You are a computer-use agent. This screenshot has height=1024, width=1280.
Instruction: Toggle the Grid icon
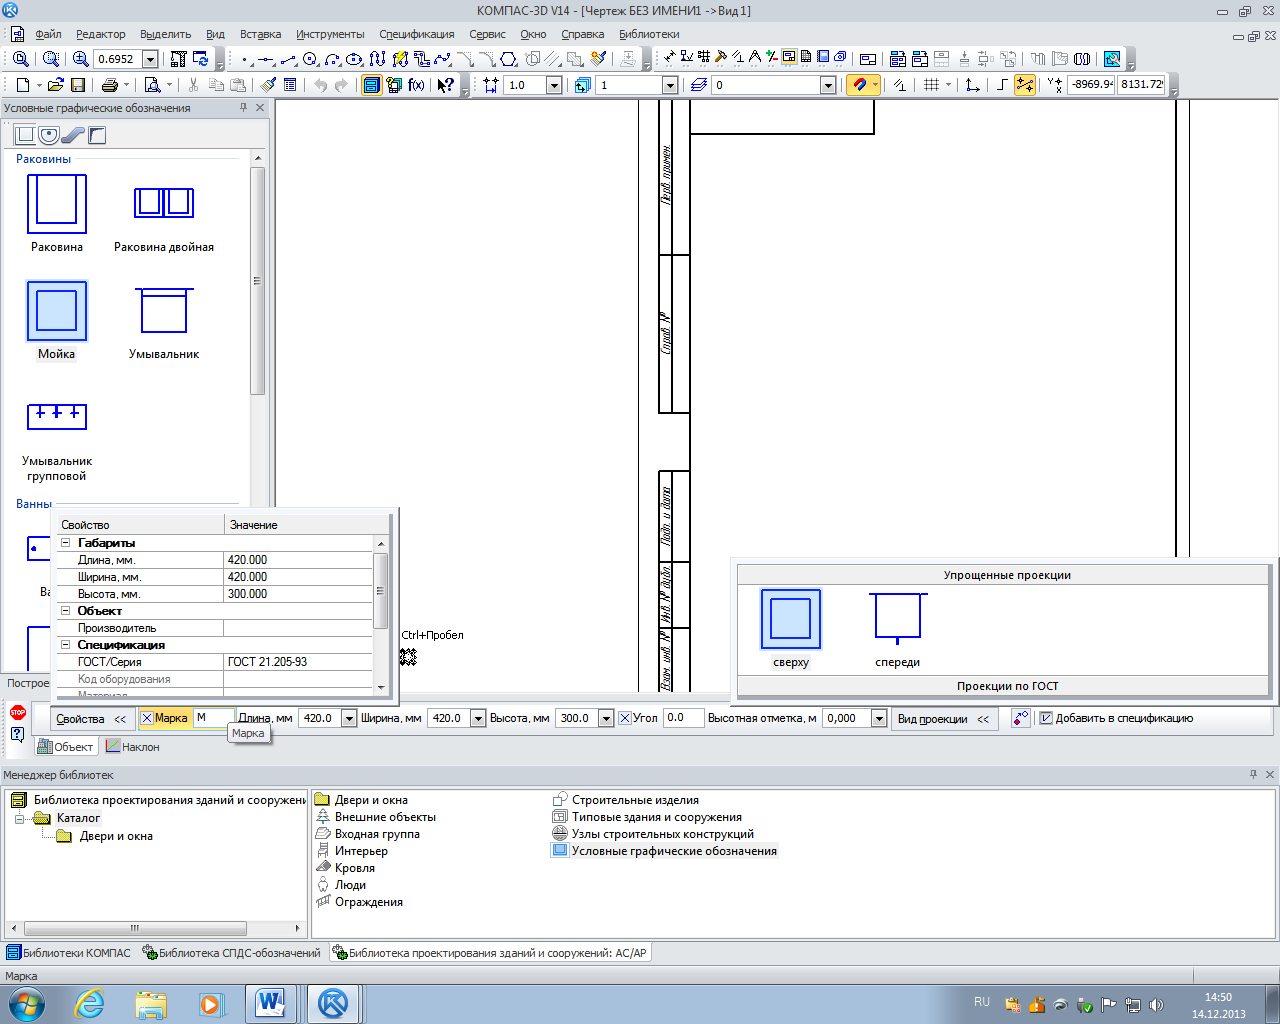click(931, 85)
